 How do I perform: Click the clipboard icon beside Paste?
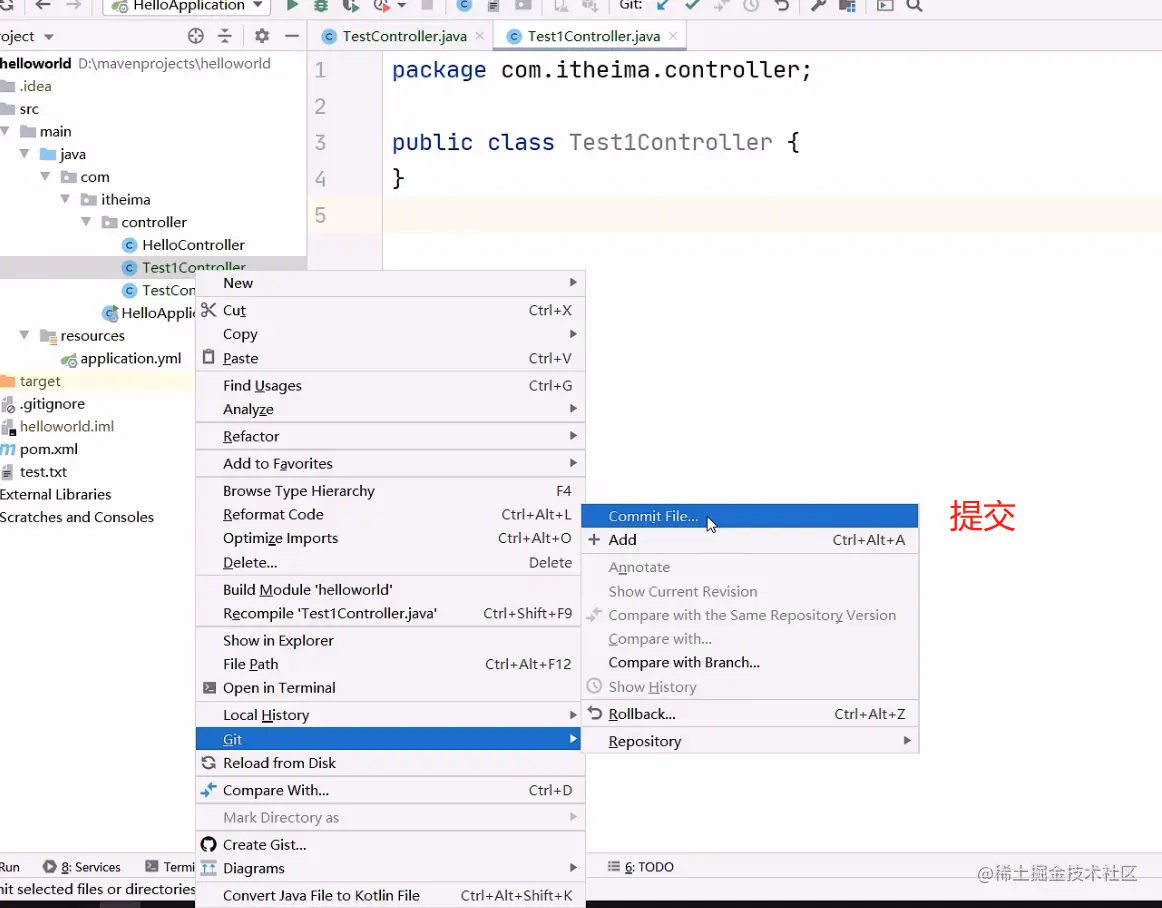(x=208, y=357)
